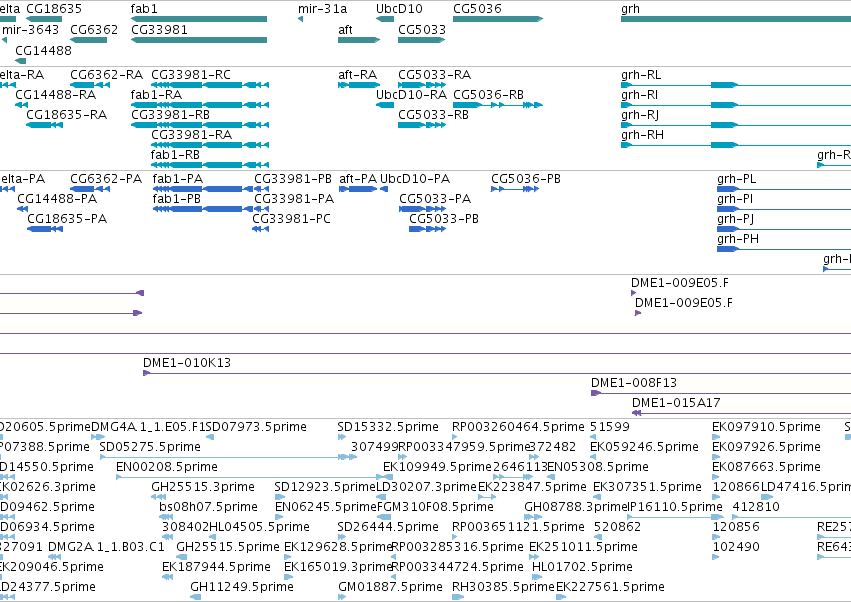Image resolution: width=851 pixels, height=602 pixels.
Task: Click protein CG33981-PB
Action: 261,189
